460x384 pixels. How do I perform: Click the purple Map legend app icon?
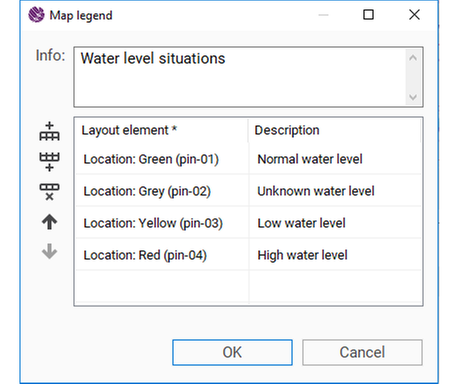(36, 15)
